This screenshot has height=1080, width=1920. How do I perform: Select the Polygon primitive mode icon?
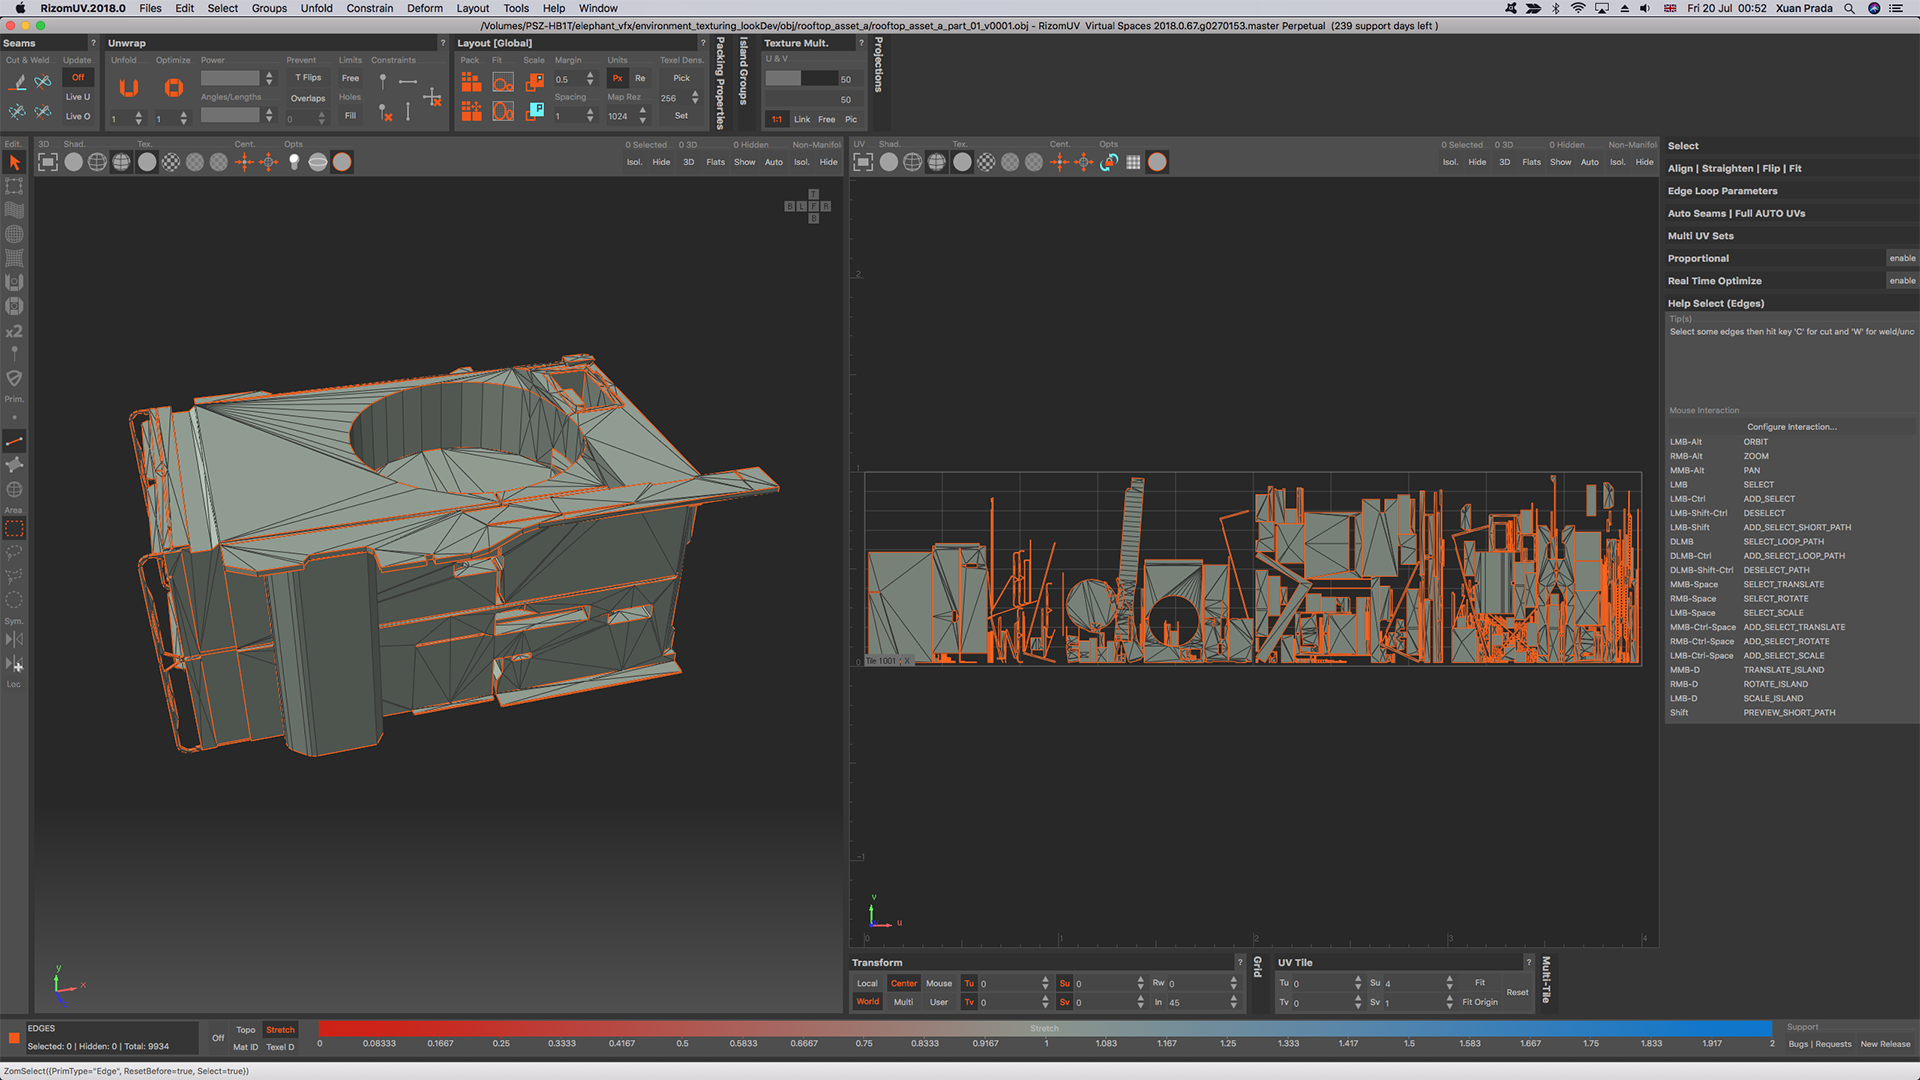click(x=14, y=465)
